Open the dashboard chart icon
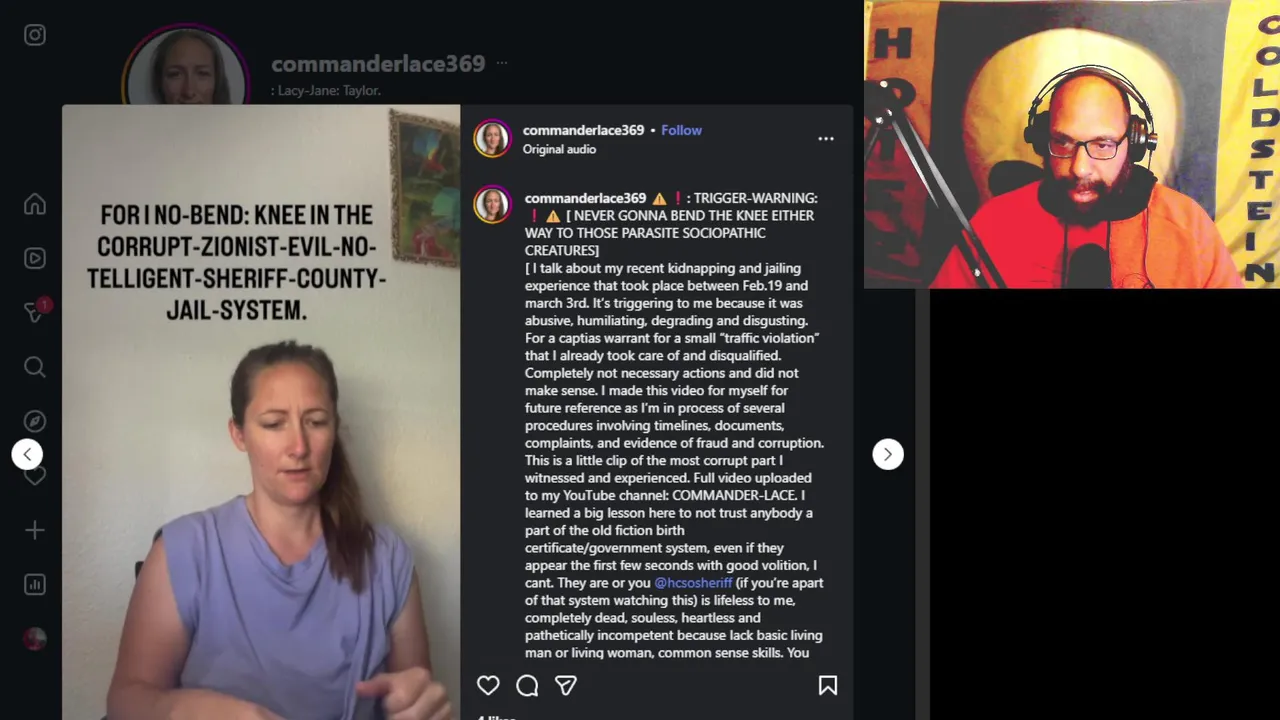The width and height of the screenshot is (1280, 720). click(x=35, y=584)
